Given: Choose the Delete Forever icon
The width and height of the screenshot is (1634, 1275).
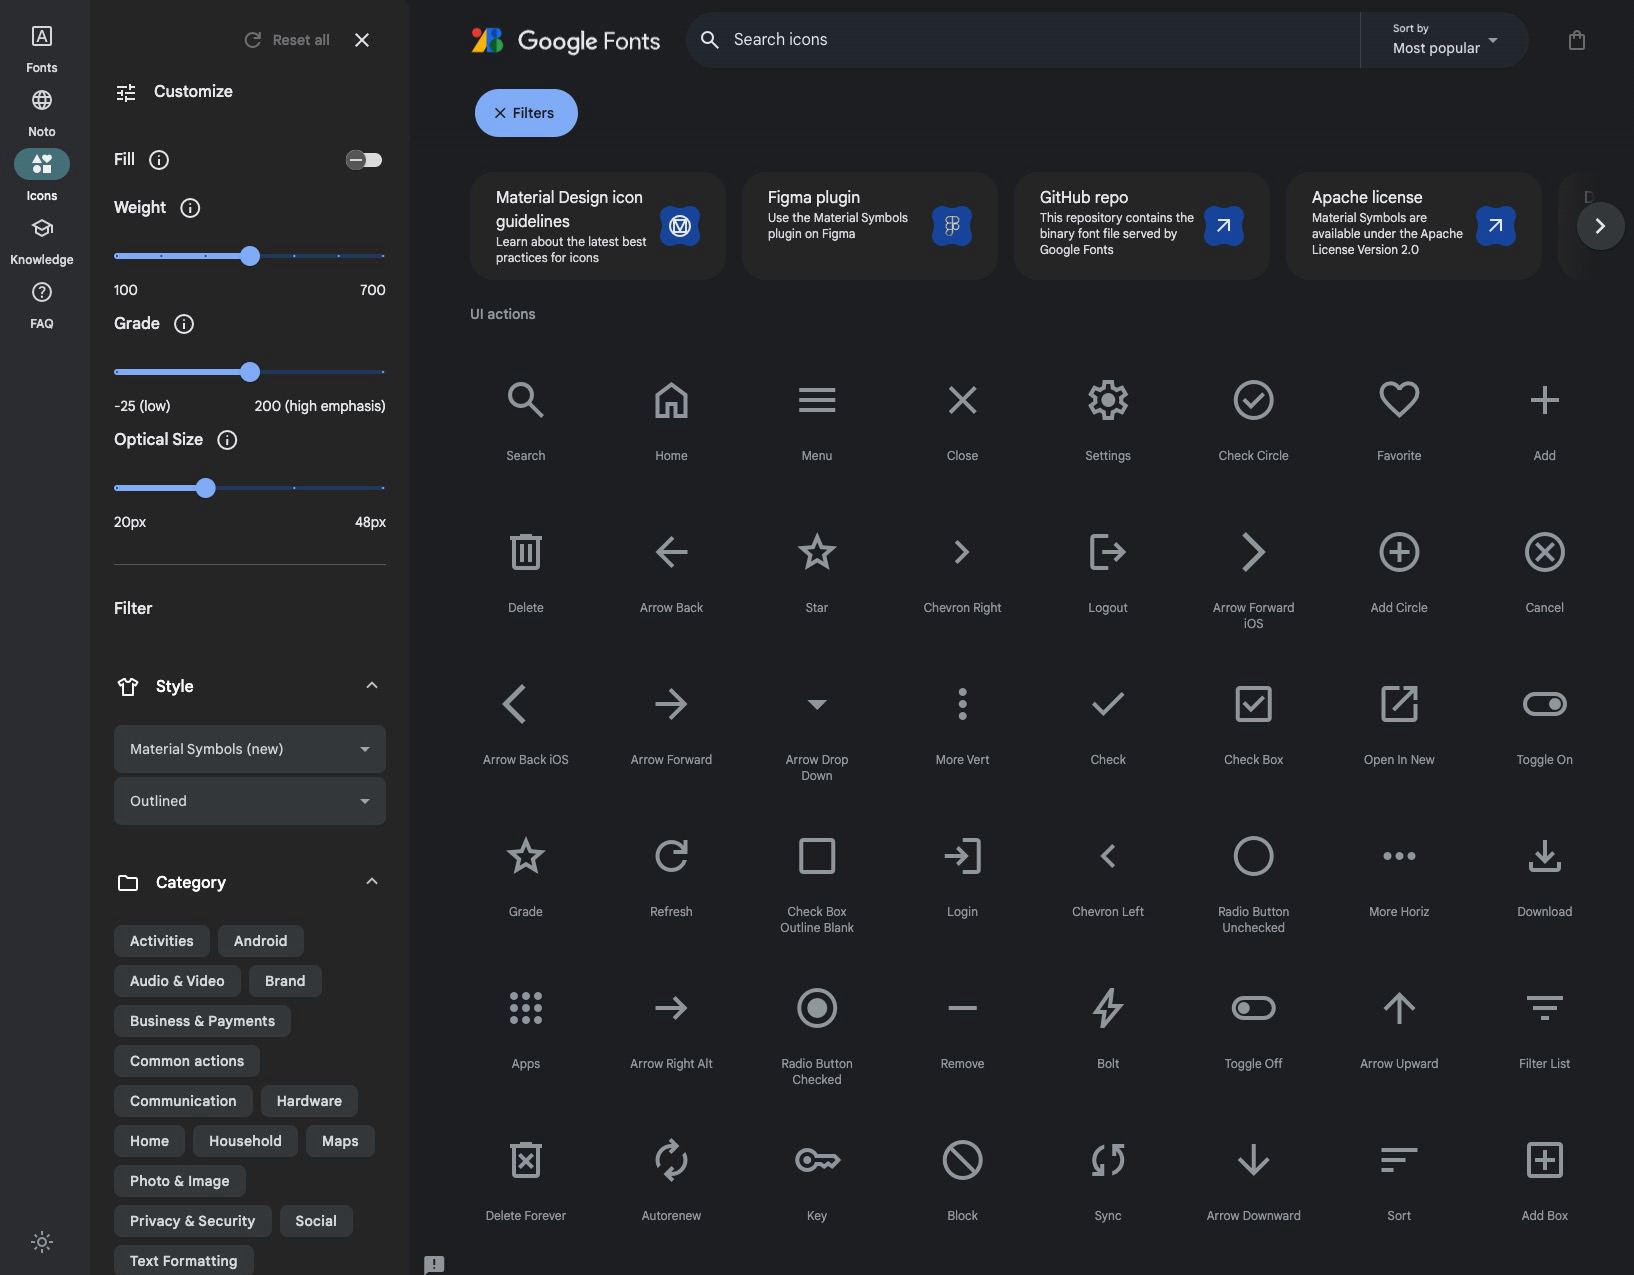Looking at the screenshot, I should pyautogui.click(x=525, y=1161).
